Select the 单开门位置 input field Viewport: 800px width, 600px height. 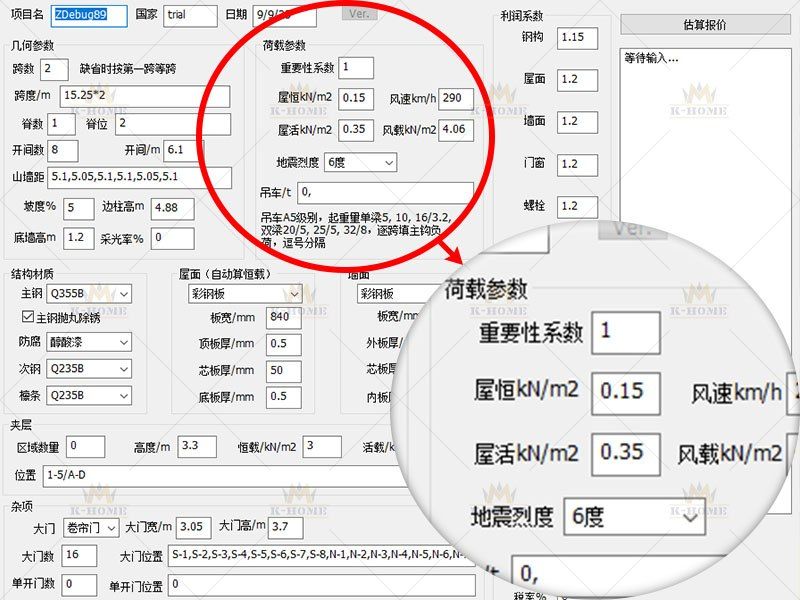(321, 584)
